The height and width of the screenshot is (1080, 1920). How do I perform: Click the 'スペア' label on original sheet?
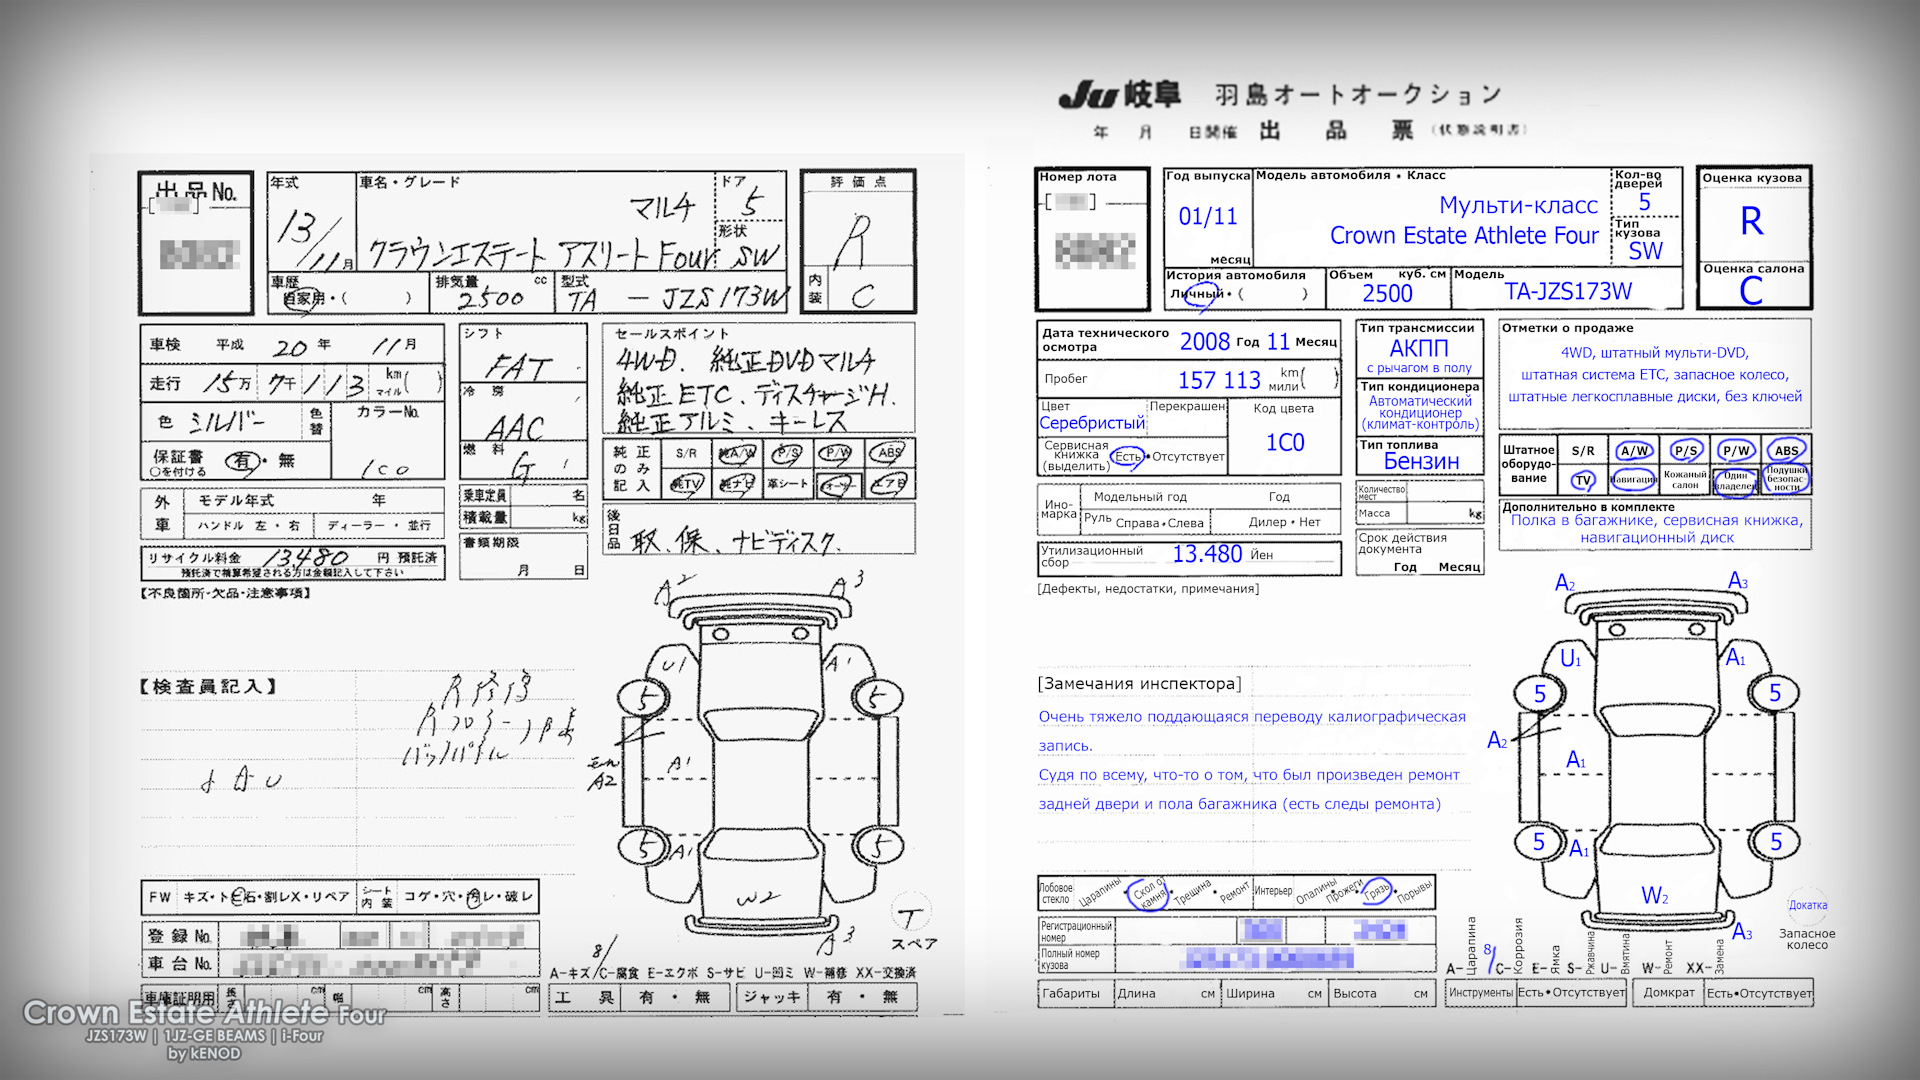(x=914, y=944)
